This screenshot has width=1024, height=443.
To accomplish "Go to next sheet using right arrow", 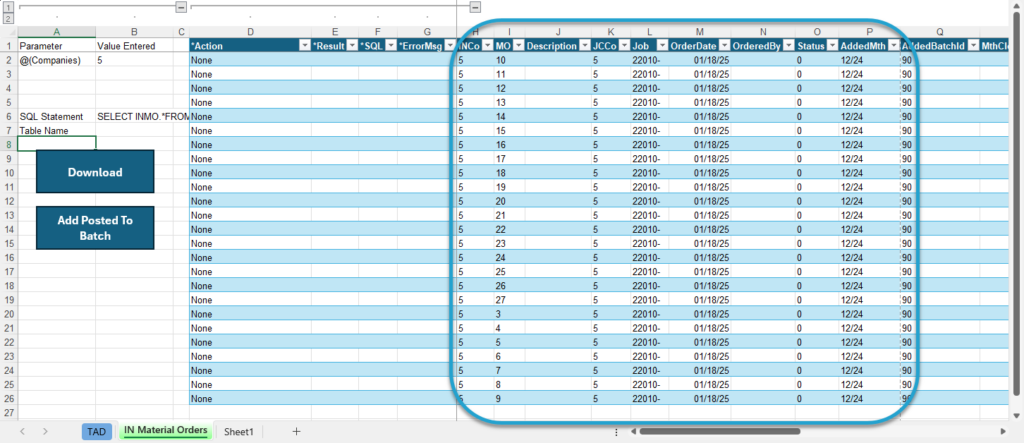I will (x=45, y=431).
